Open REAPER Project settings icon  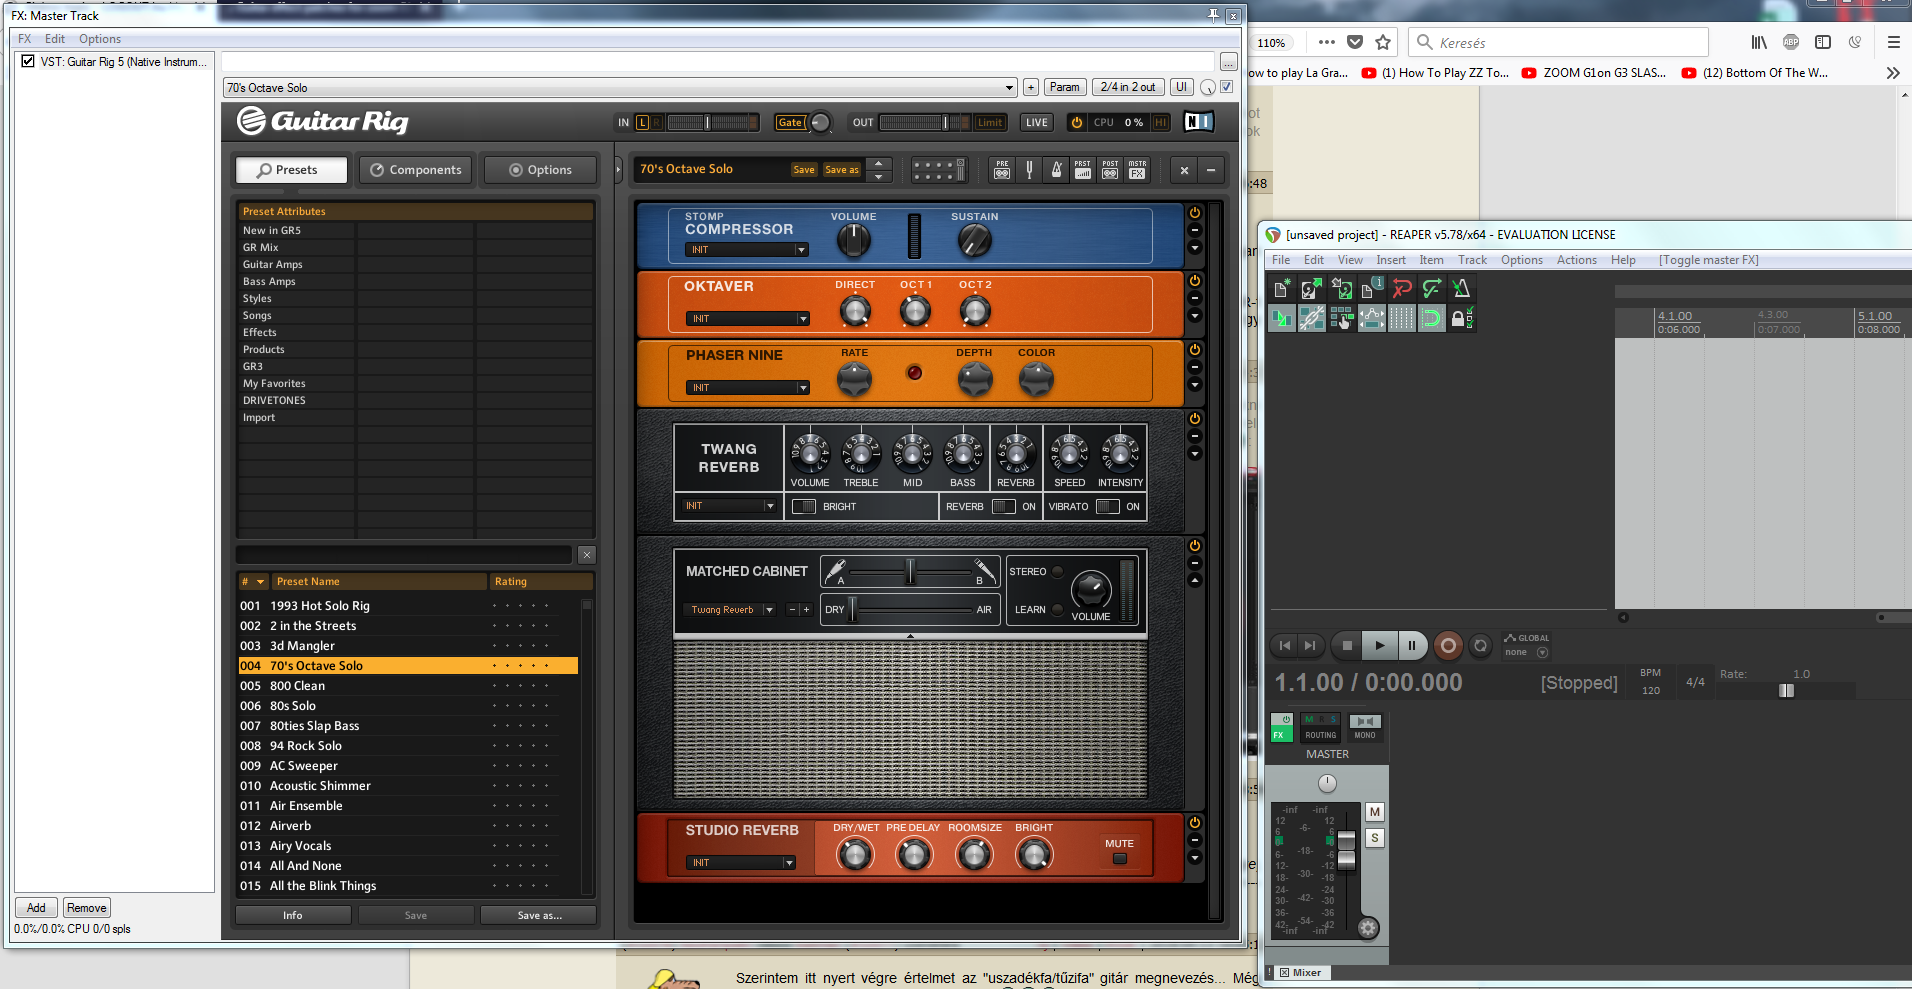point(1372,289)
